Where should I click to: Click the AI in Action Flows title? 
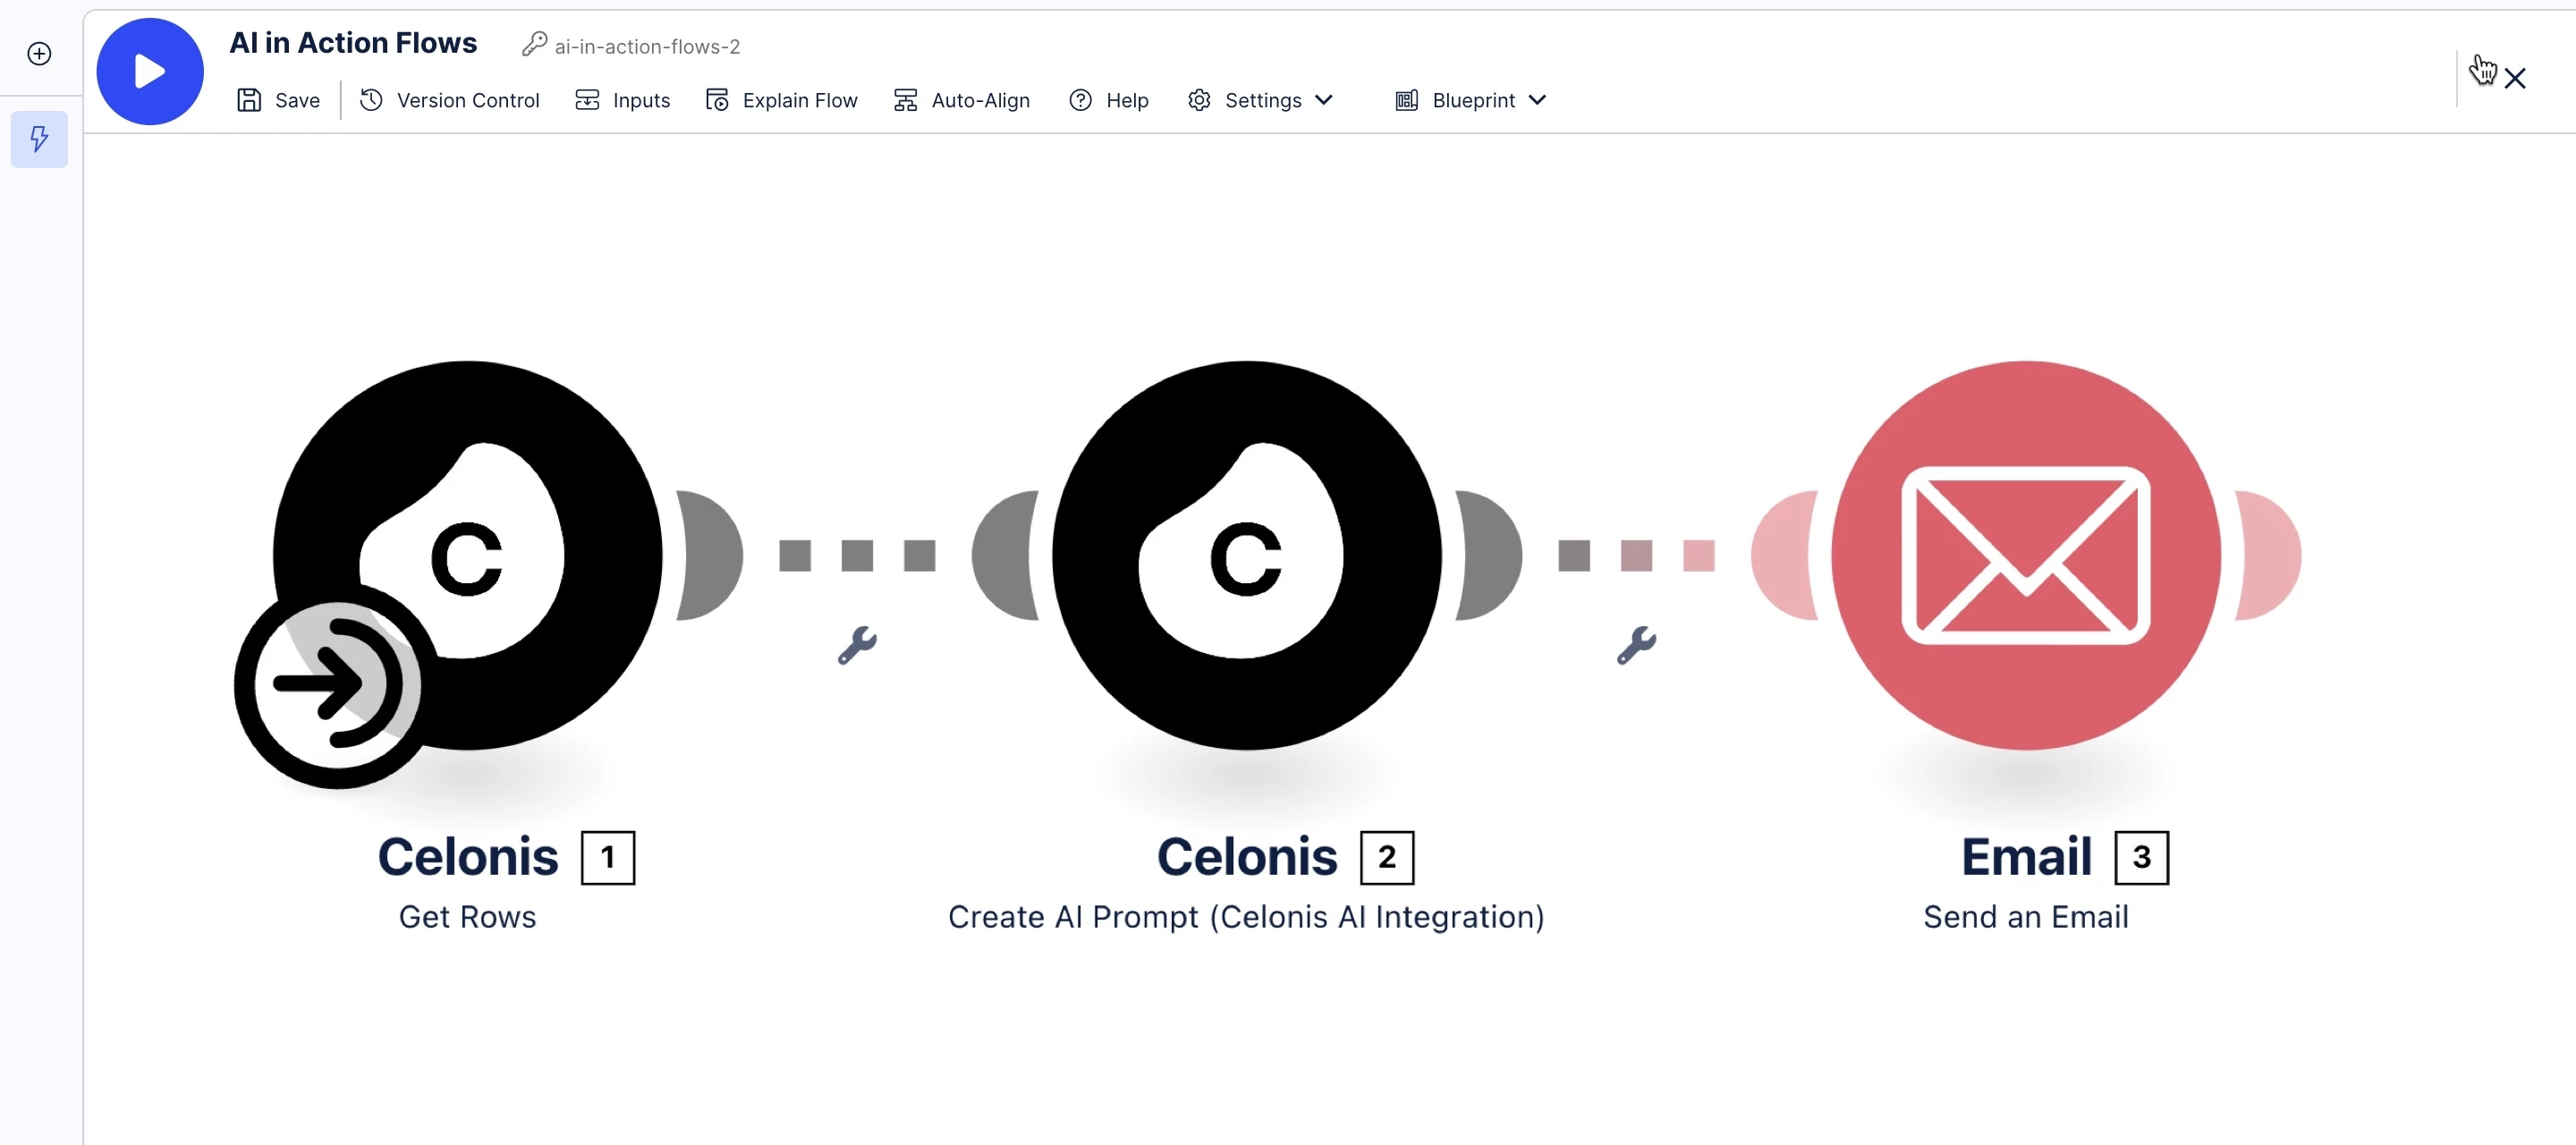[x=353, y=43]
